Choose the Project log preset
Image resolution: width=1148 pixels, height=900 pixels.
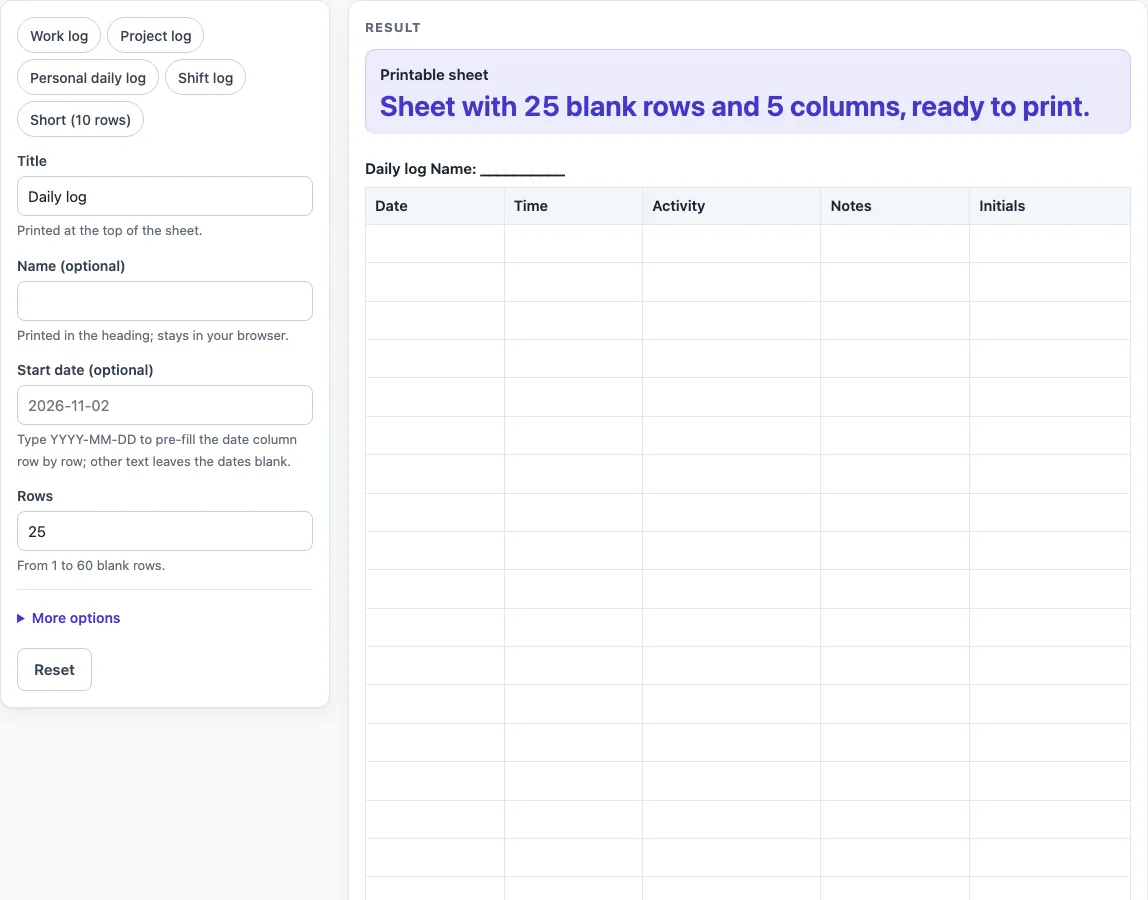click(x=155, y=36)
